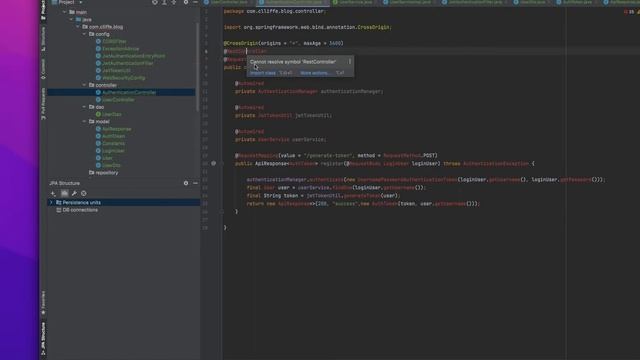Open the error count indicator in the editor

629,12
